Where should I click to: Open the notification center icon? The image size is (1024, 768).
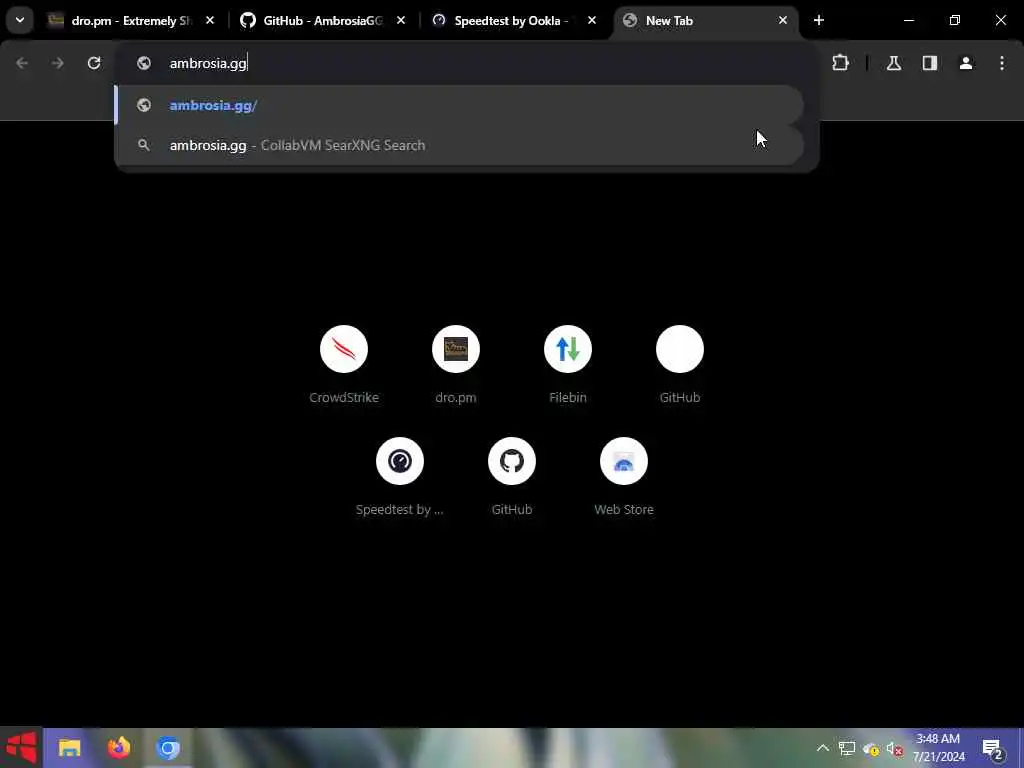point(993,748)
